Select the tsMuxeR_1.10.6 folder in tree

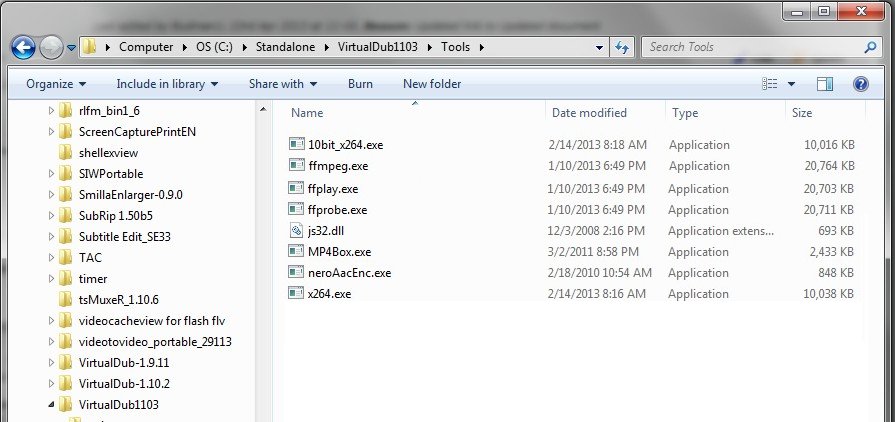point(119,300)
